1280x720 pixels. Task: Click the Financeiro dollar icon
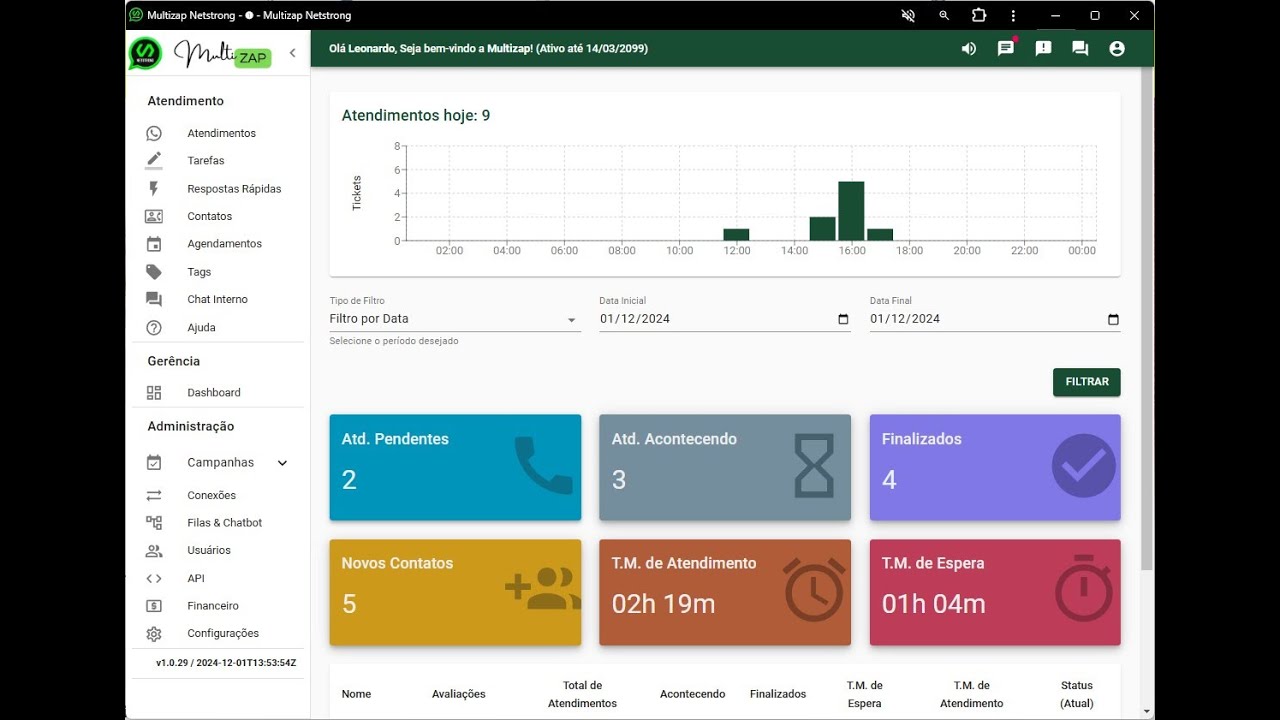pyautogui.click(x=153, y=606)
